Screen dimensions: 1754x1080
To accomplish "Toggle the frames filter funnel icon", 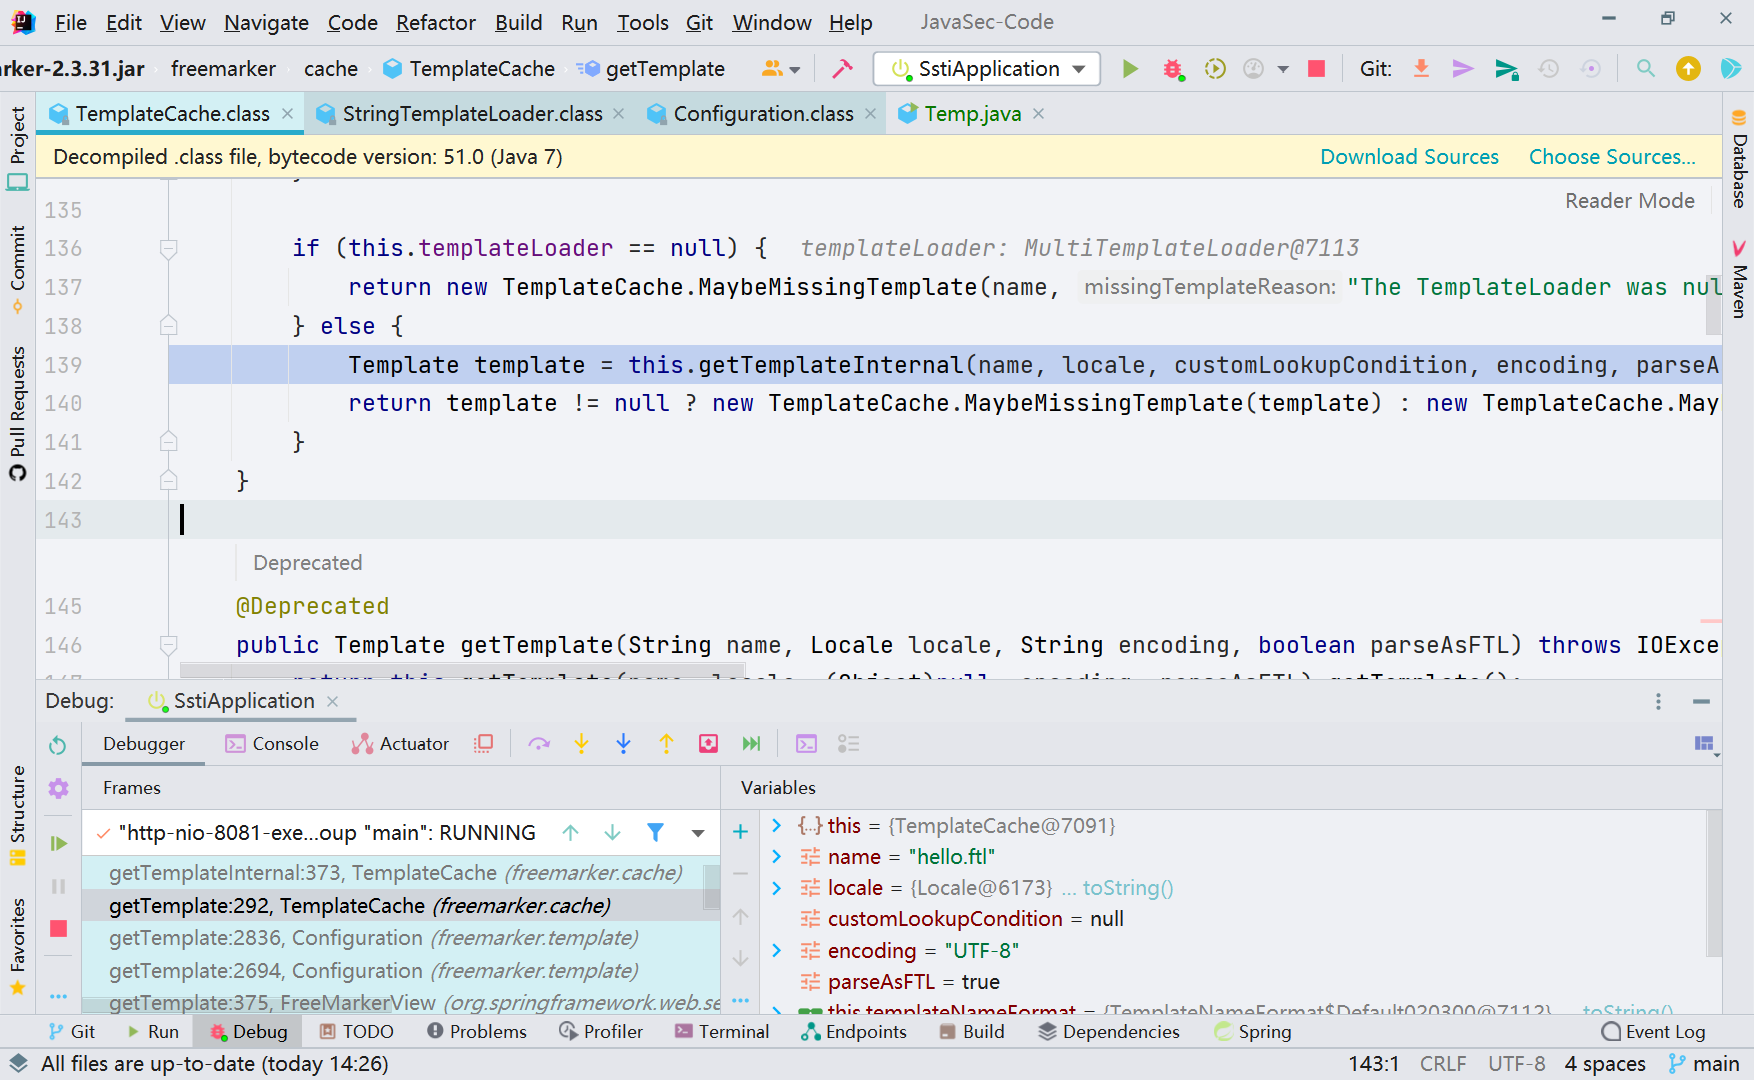I will 655,832.
